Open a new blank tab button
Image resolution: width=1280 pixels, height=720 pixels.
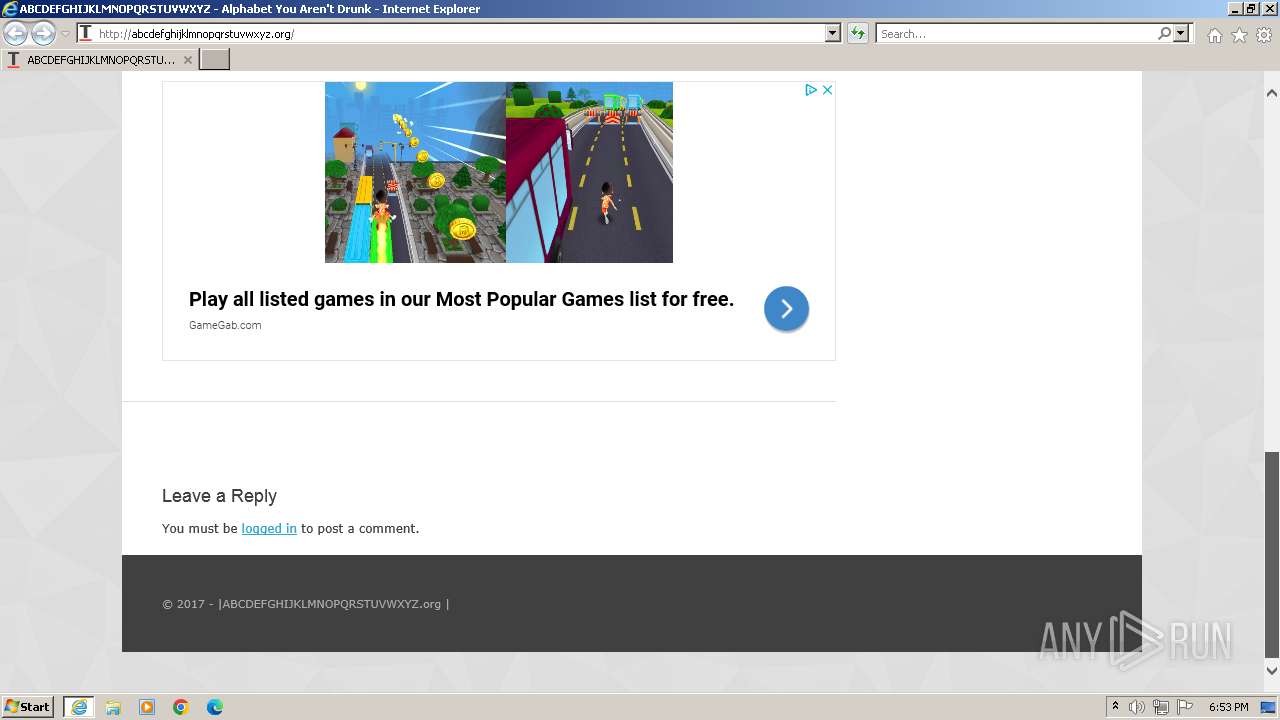tap(214, 60)
